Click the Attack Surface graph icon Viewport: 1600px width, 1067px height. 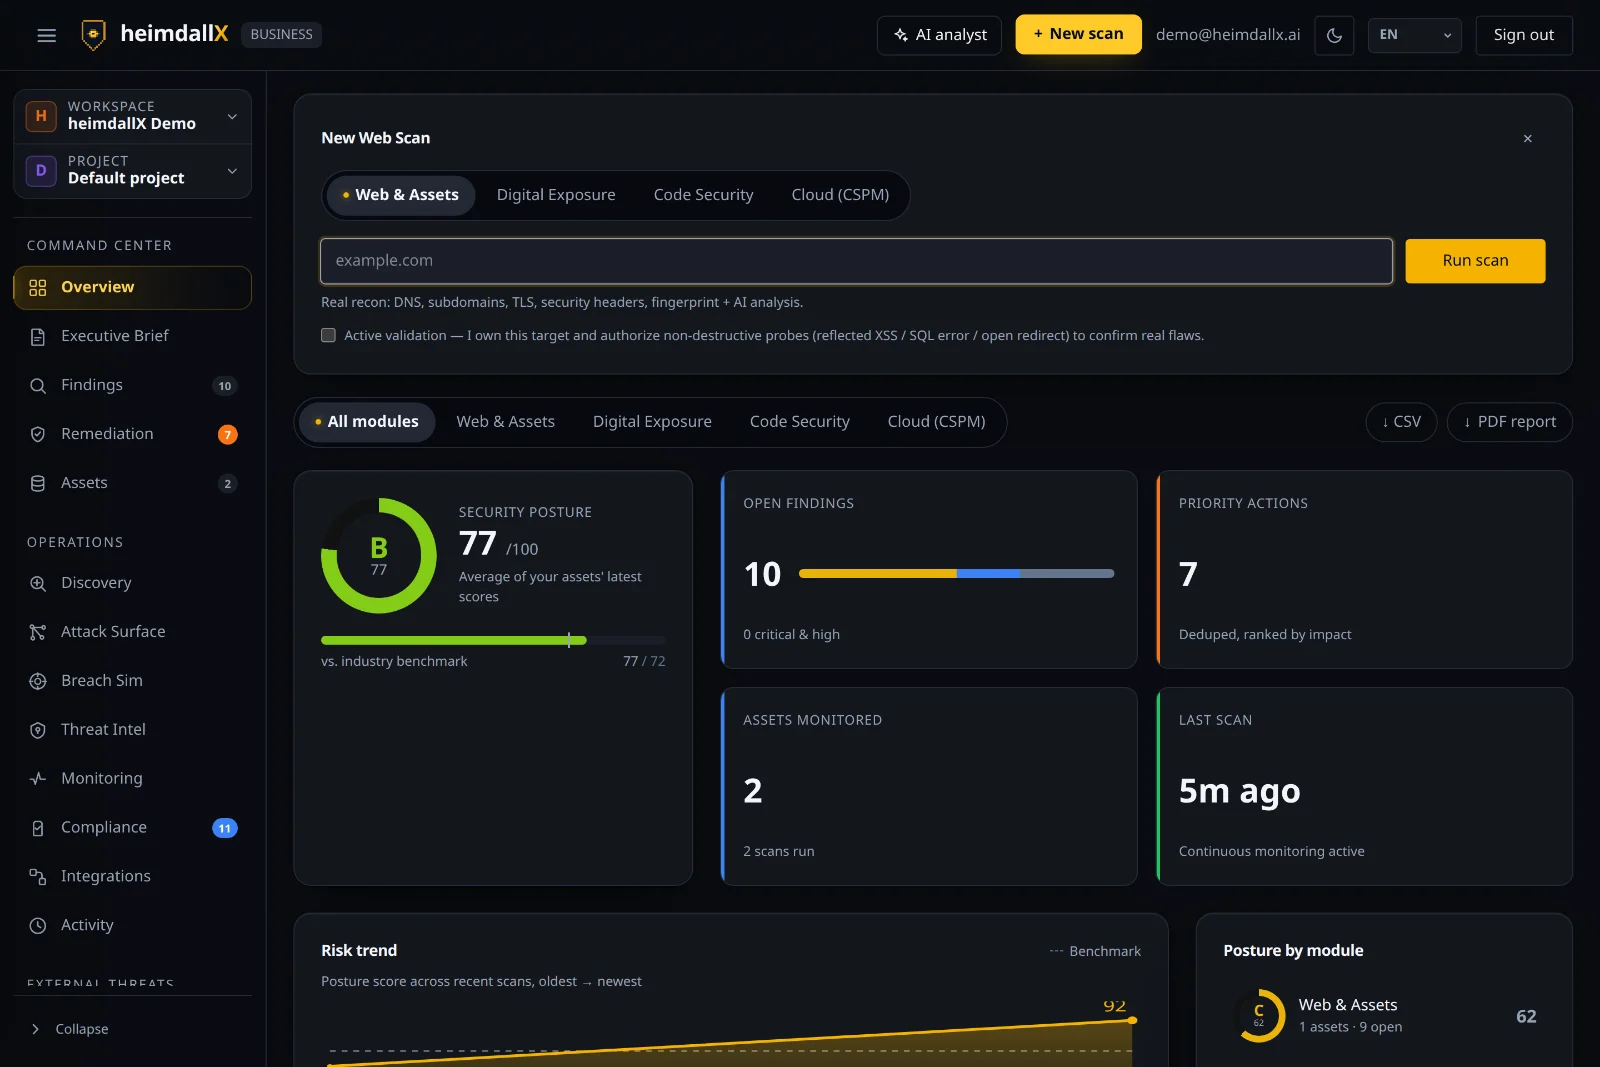pyautogui.click(x=38, y=633)
